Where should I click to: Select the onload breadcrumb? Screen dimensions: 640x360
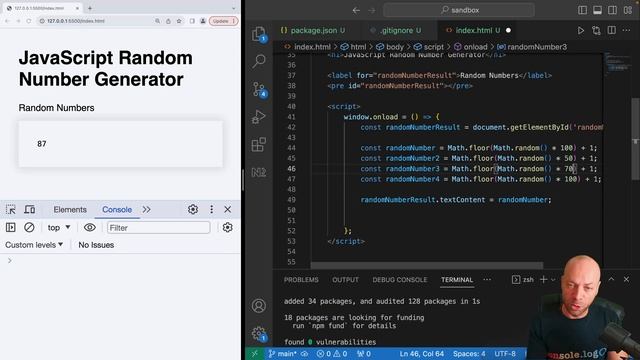tap(471, 47)
